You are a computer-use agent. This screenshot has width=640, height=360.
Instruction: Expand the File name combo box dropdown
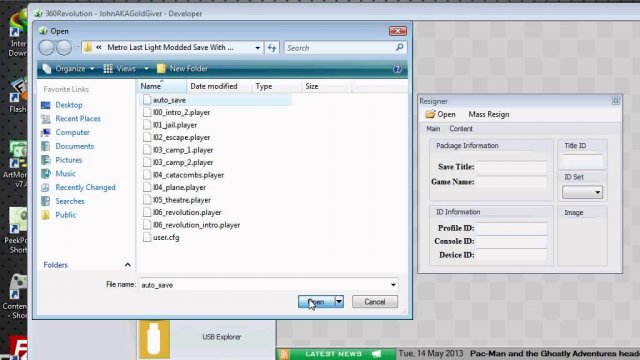[x=393, y=285]
